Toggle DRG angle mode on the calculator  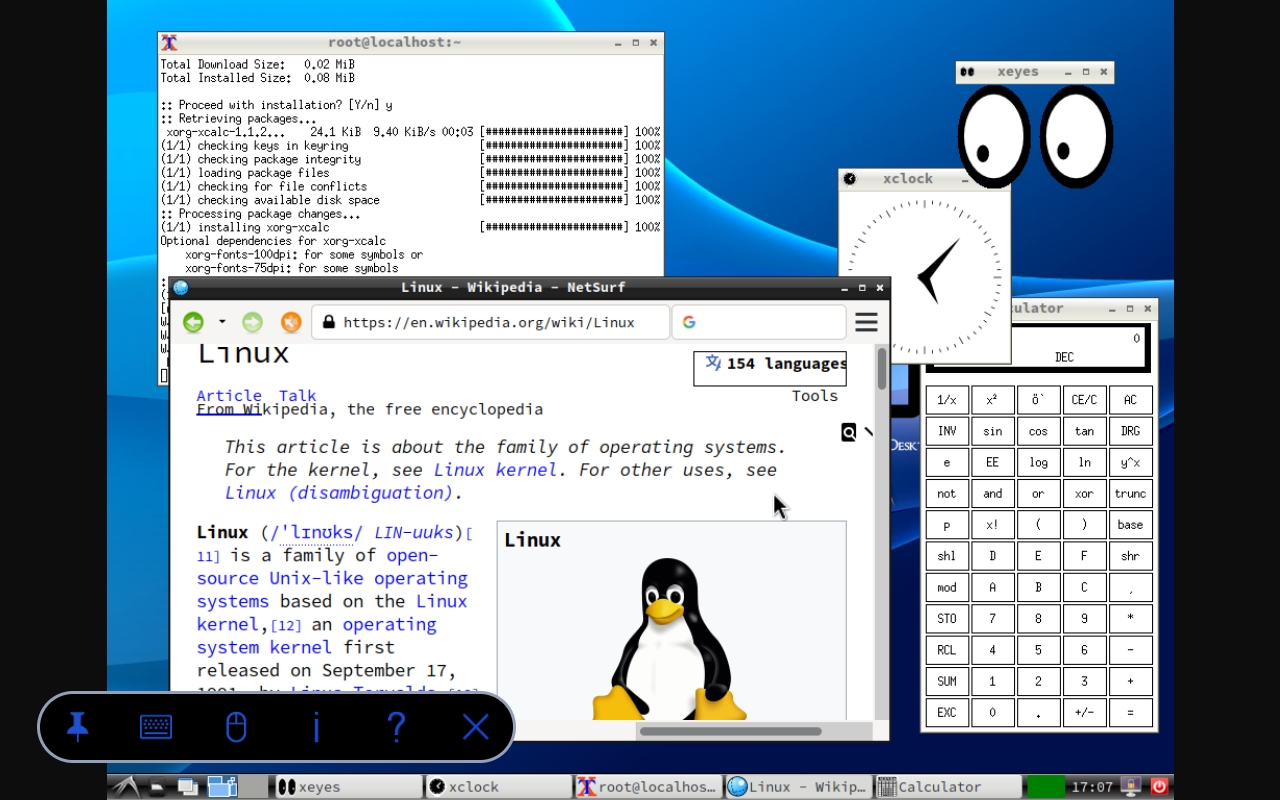click(1130, 430)
